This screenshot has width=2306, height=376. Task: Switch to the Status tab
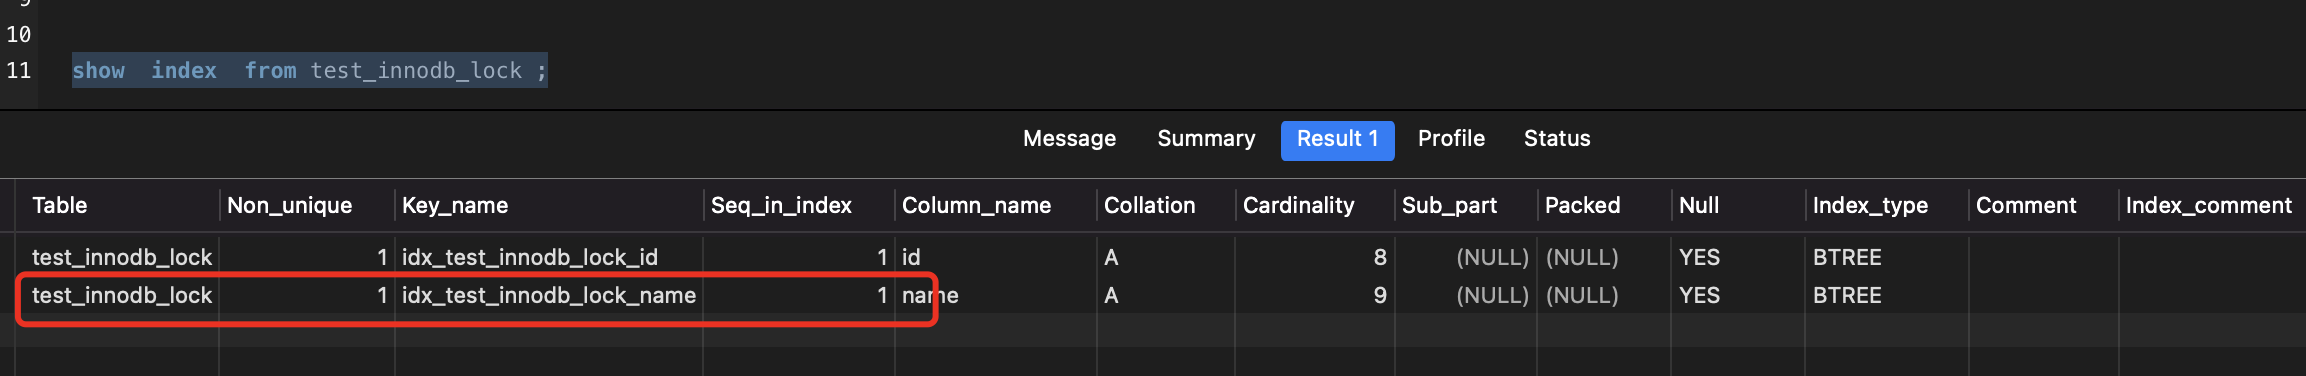point(1557,139)
